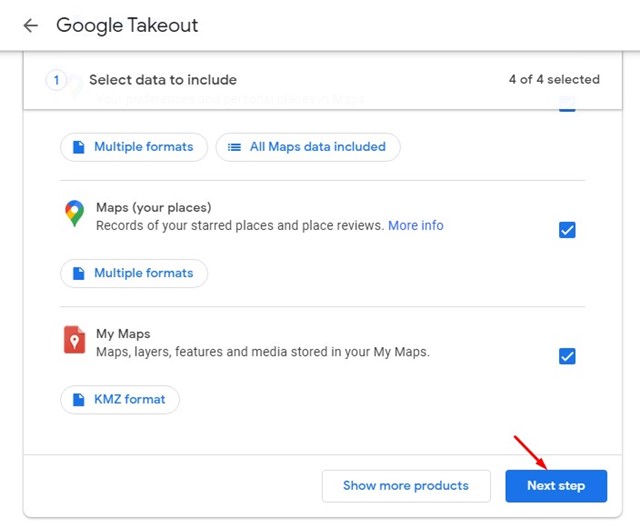Click the starred places and reviews description
This screenshot has height=527, width=640.
240,225
